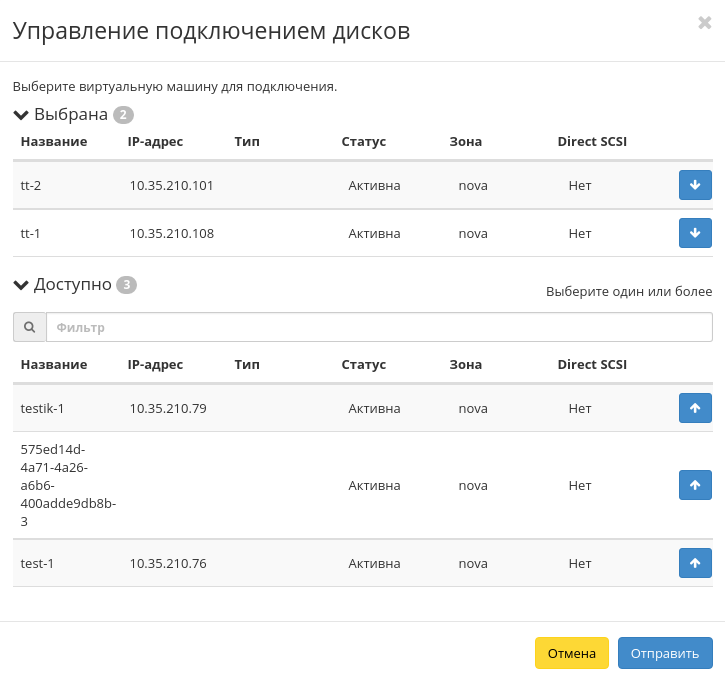Image resolution: width=725 pixels, height=679 pixels.
Task: Add the 575ed14d machine with up arrow
Action: point(695,485)
